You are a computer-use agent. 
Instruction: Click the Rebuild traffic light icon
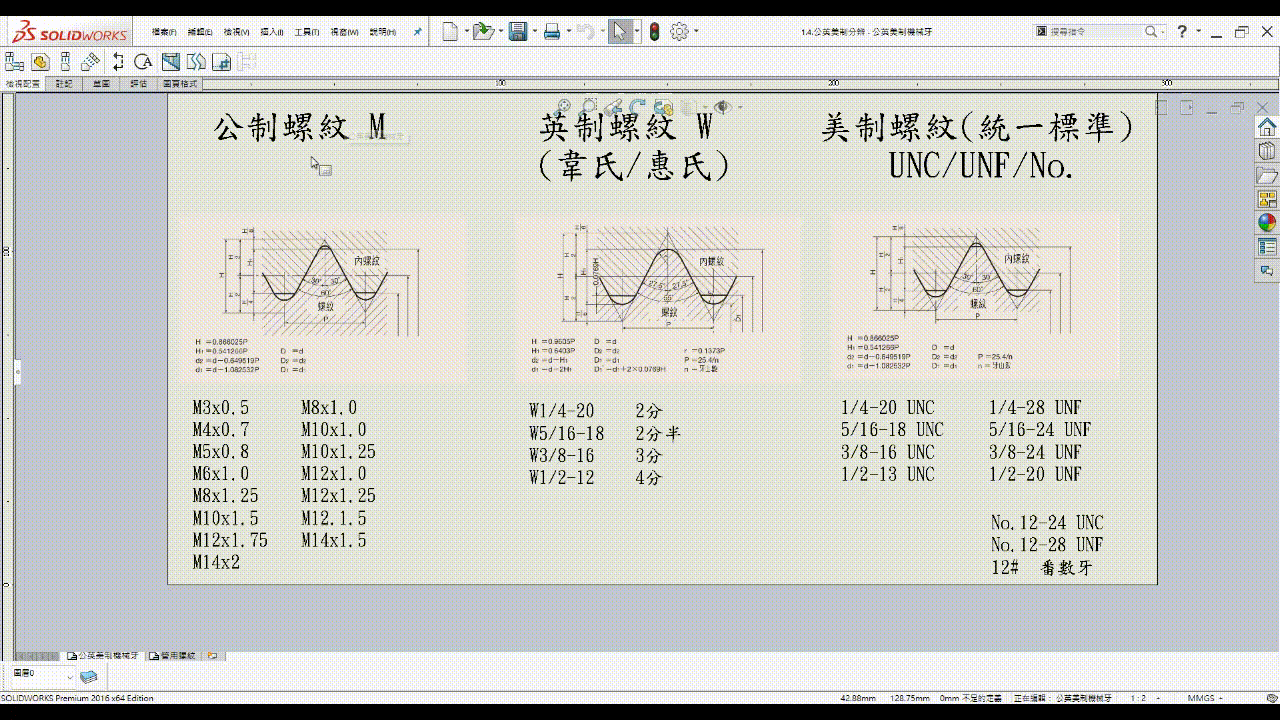click(x=654, y=32)
